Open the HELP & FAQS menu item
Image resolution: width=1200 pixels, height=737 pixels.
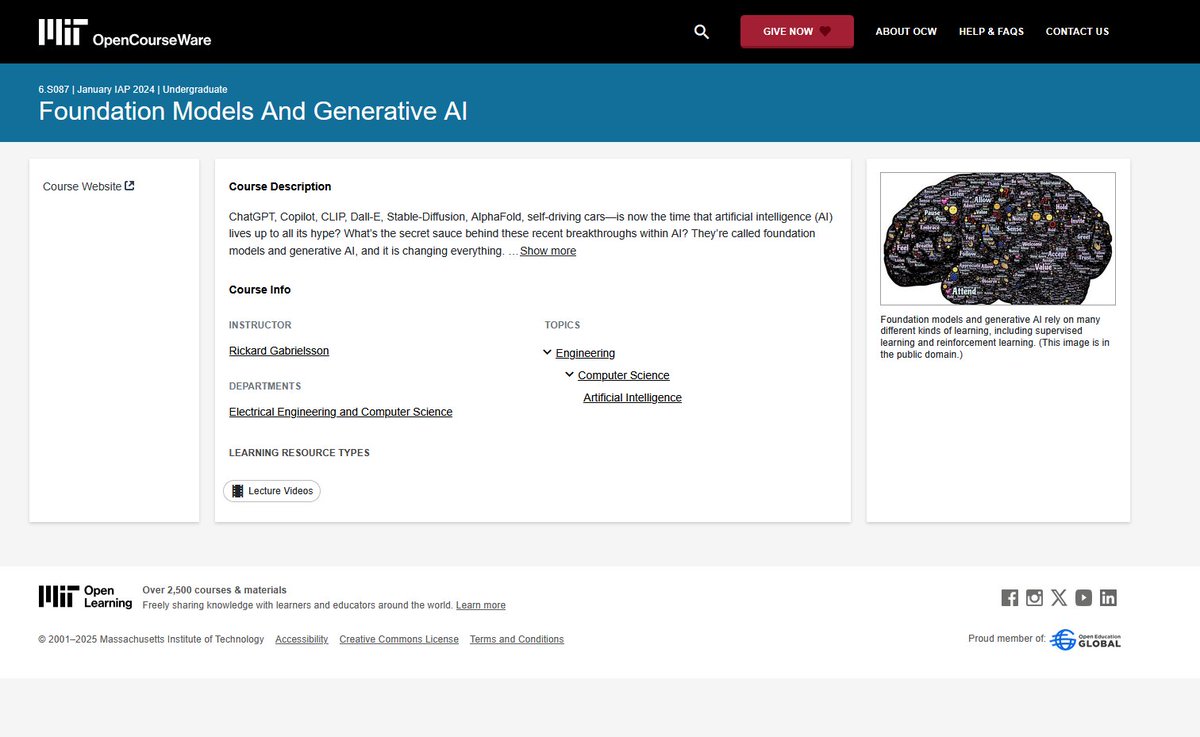coord(991,31)
